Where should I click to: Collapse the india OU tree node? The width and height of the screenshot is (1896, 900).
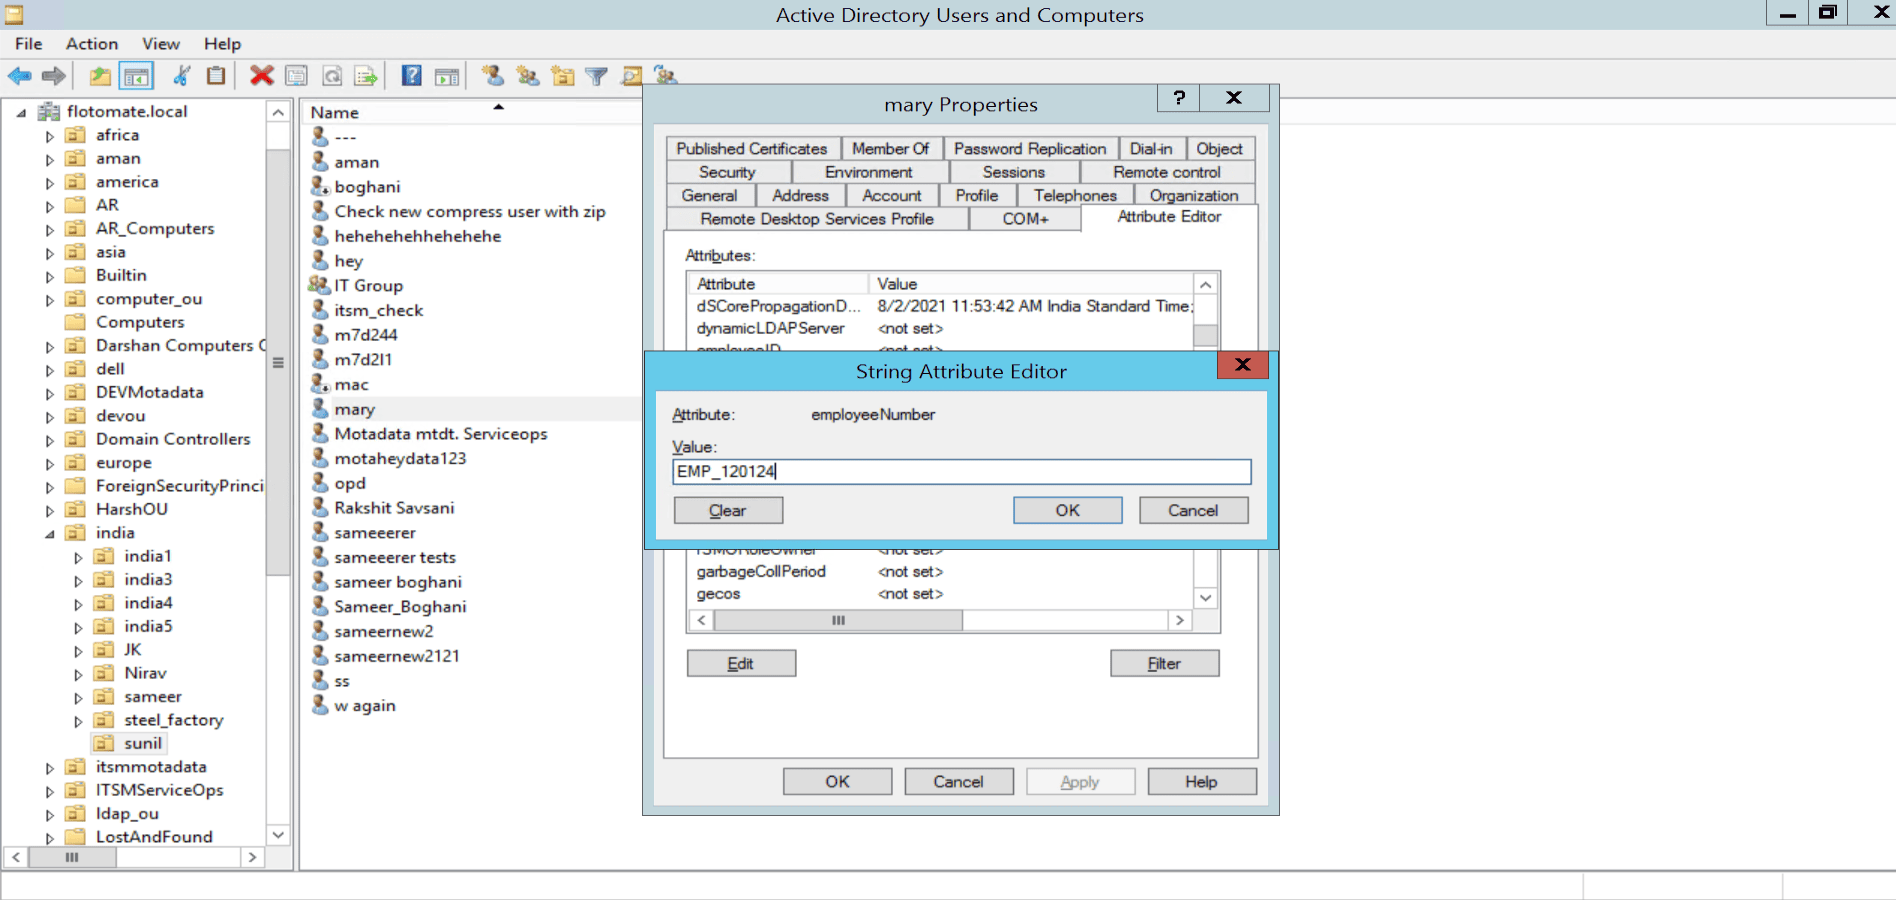pos(49,534)
